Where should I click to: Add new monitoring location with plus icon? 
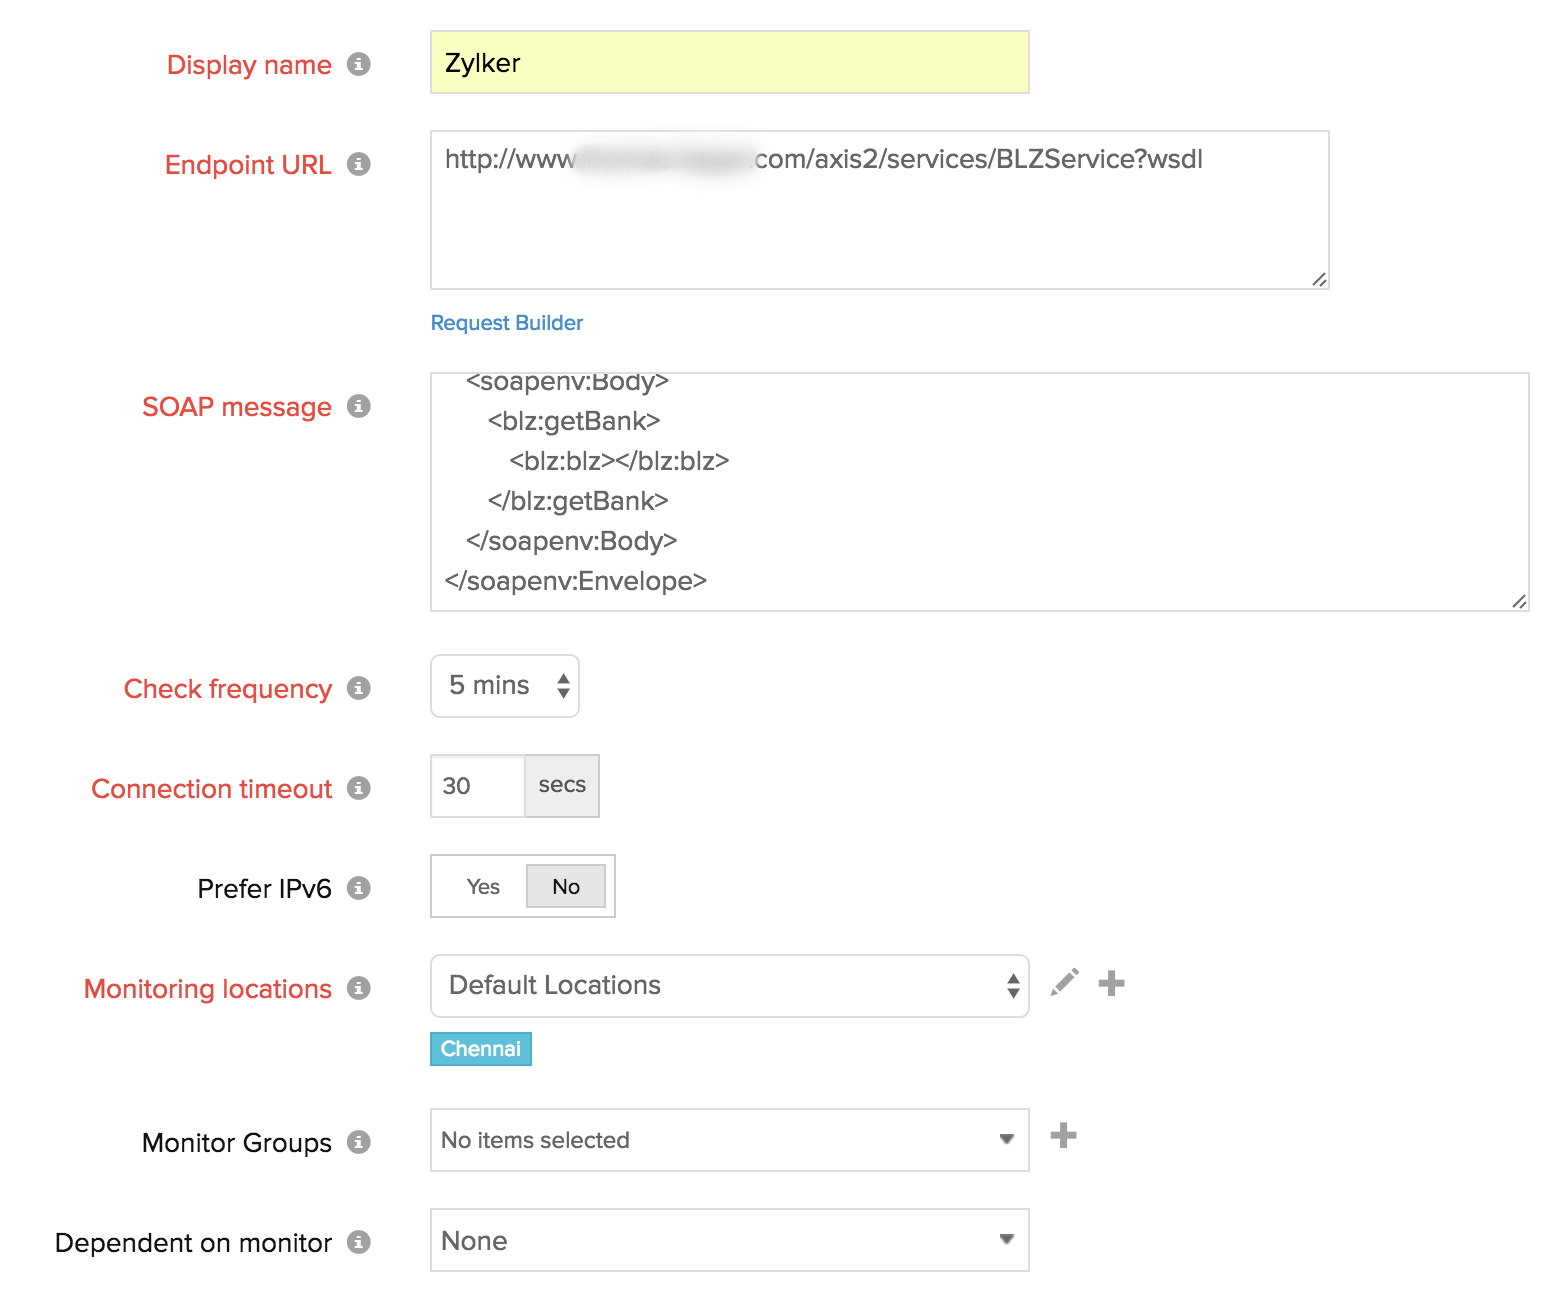click(x=1111, y=983)
